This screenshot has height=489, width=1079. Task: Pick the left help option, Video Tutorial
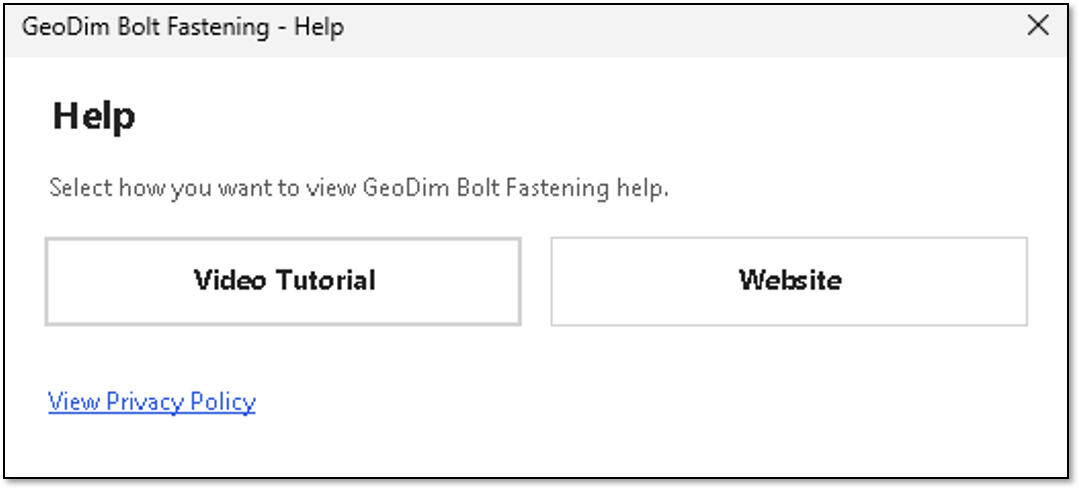[283, 281]
